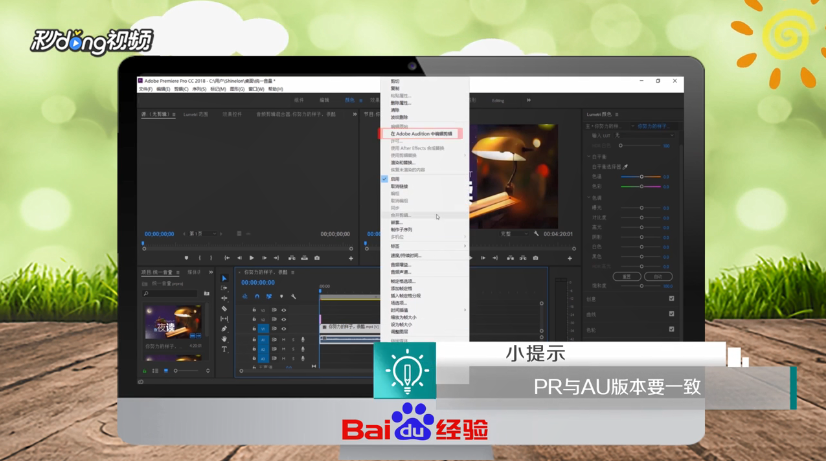Image resolution: width=826 pixels, height=461 pixels.
Task: Select Unlink in context menu
Action: 399,187
